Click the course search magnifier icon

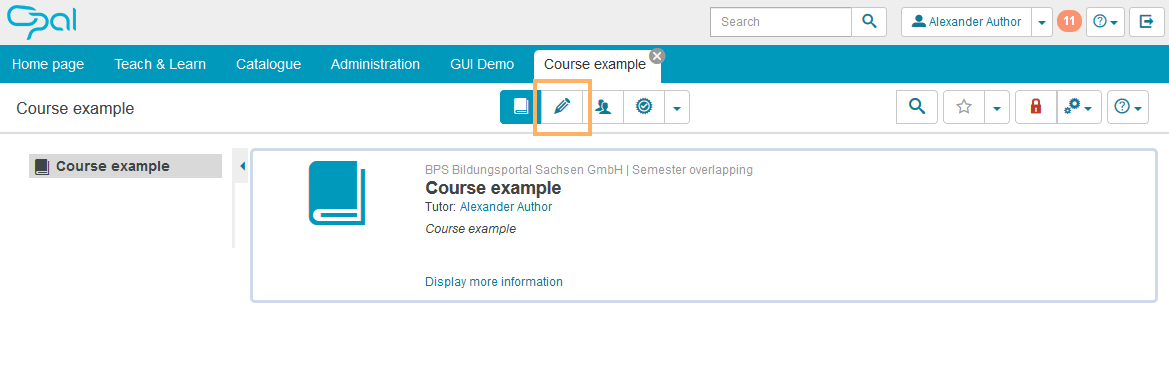(x=916, y=107)
